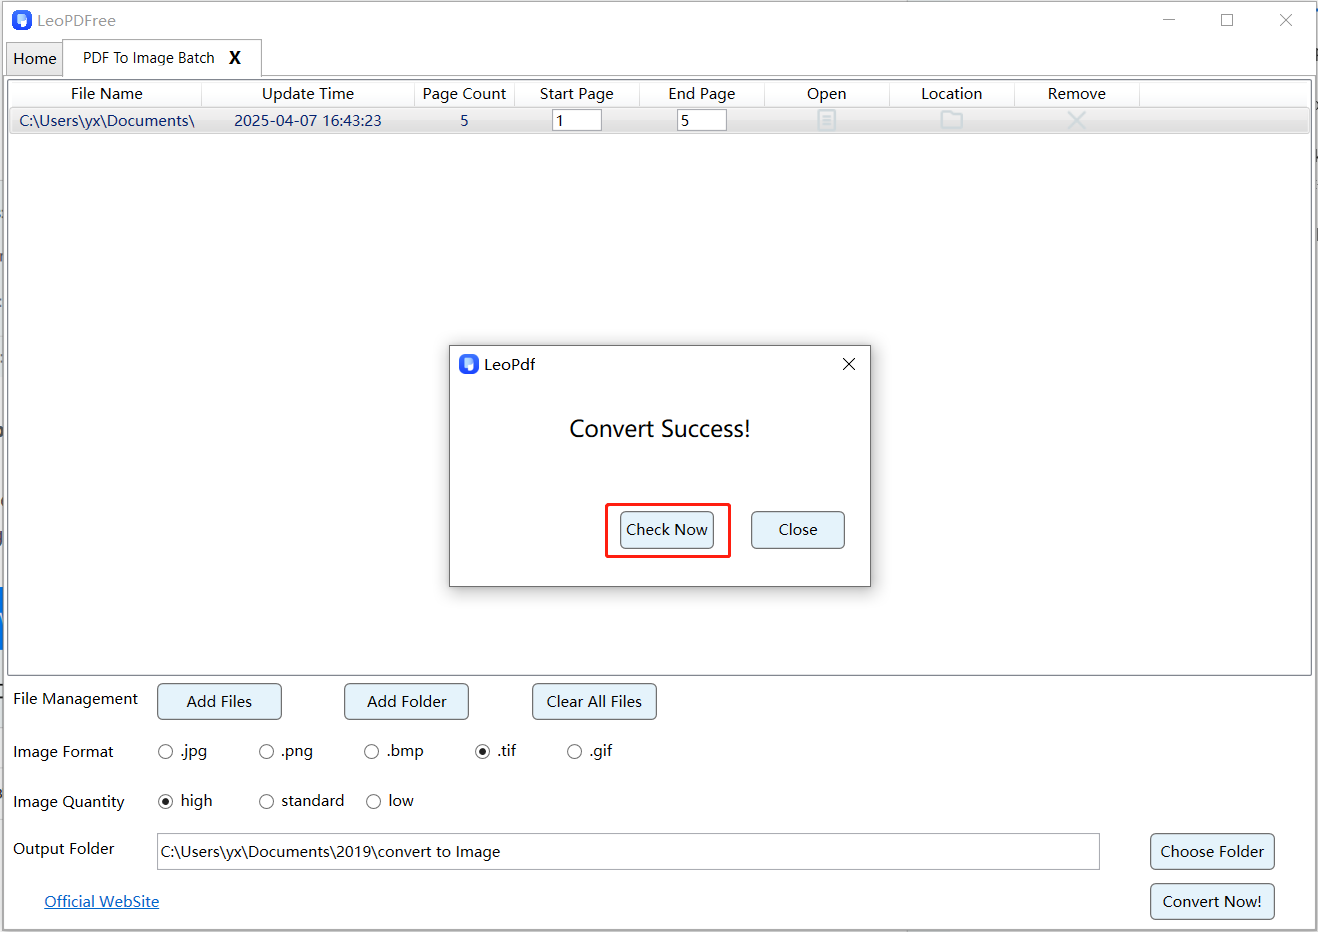Click the Location folder icon in row

[x=951, y=120]
